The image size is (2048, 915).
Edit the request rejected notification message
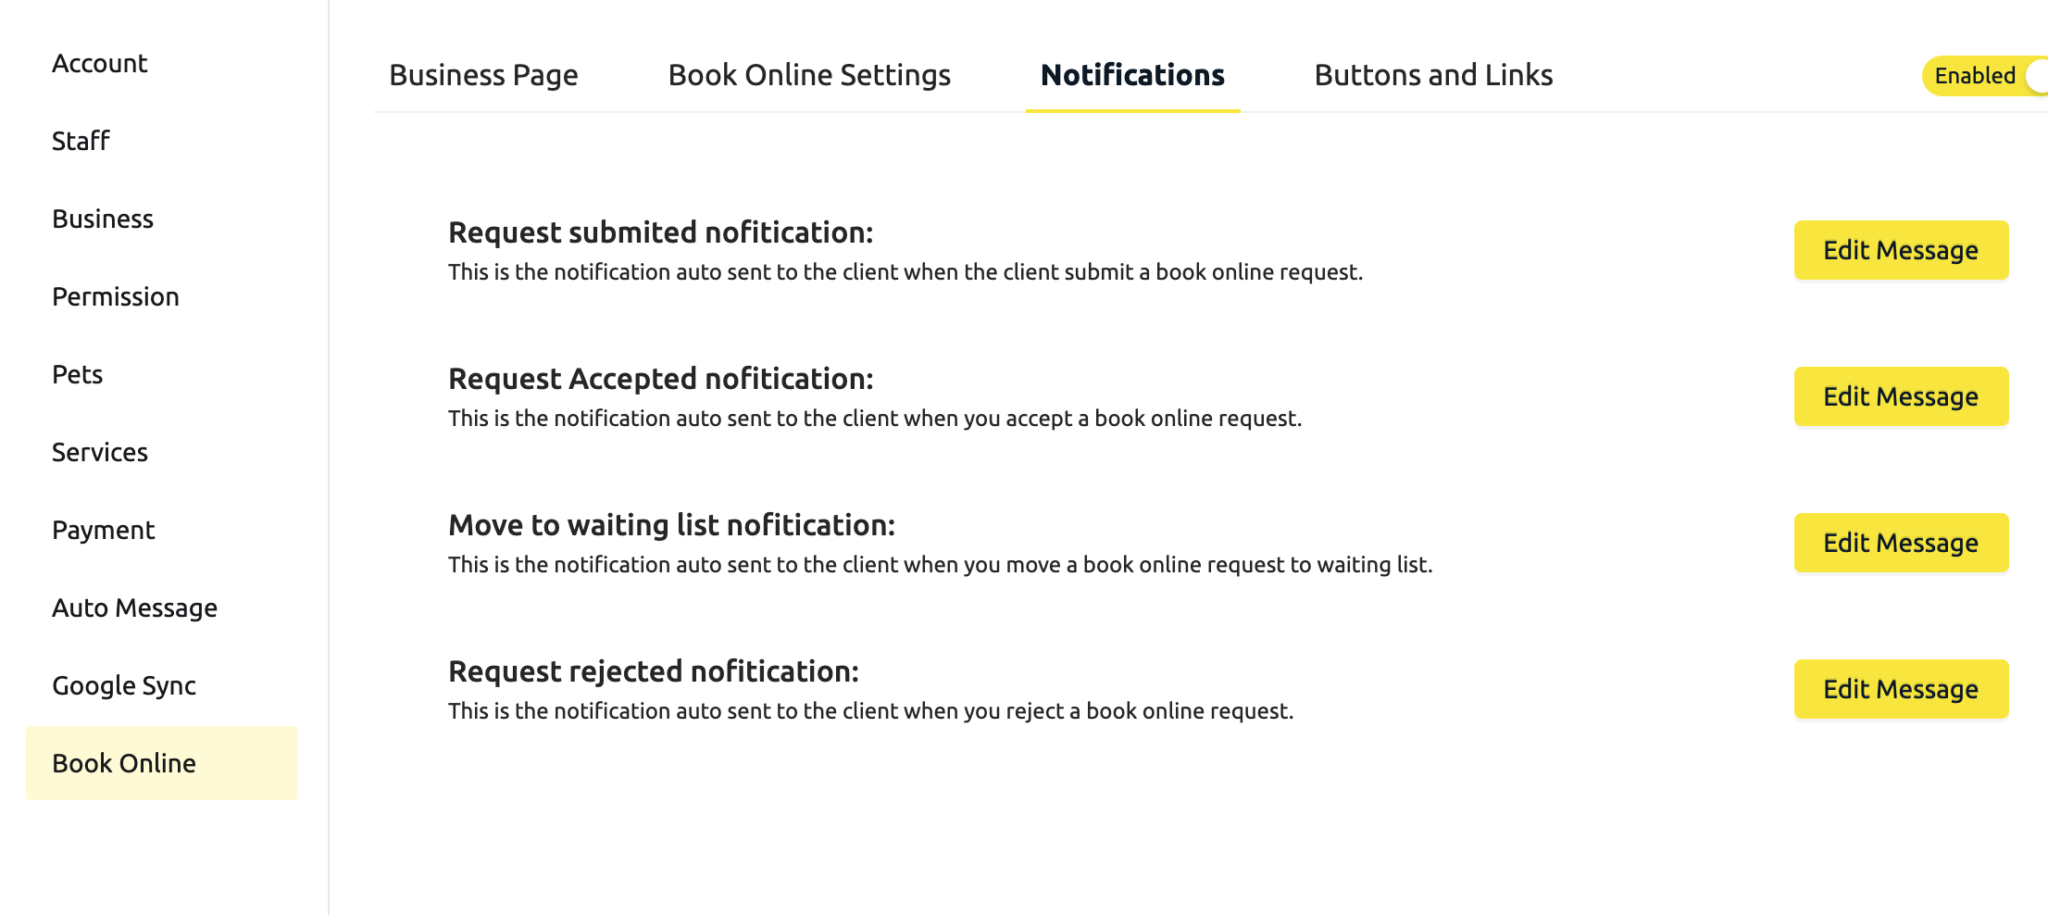[x=1901, y=688]
